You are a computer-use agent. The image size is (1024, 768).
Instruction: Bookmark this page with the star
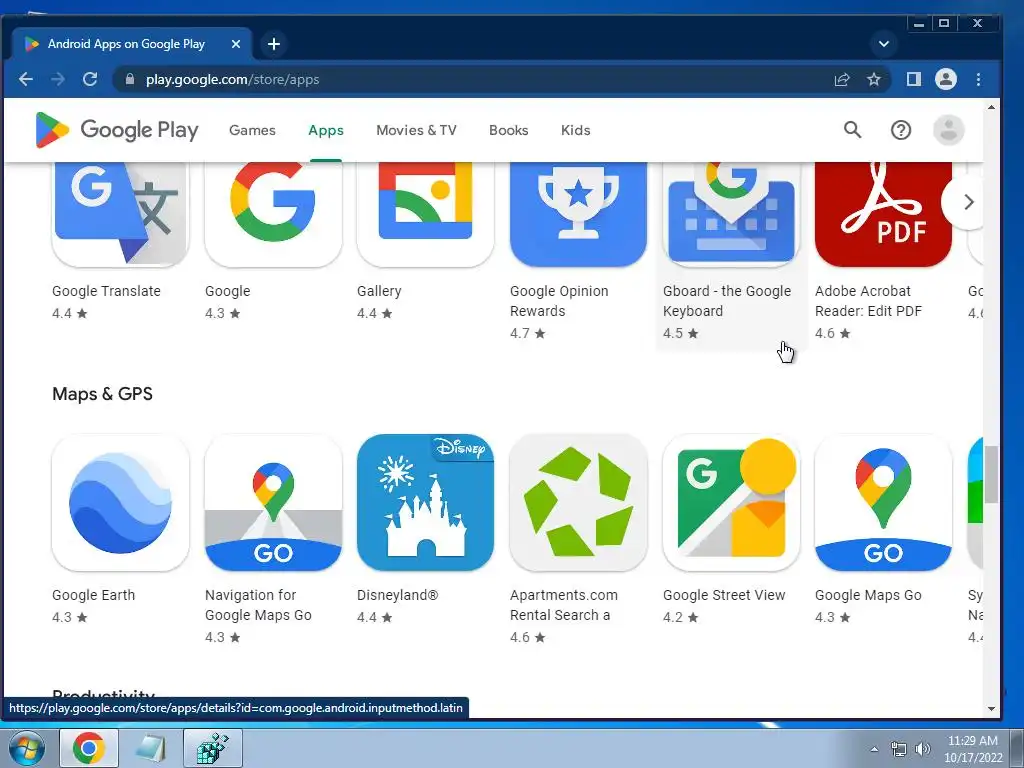point(874,80)
